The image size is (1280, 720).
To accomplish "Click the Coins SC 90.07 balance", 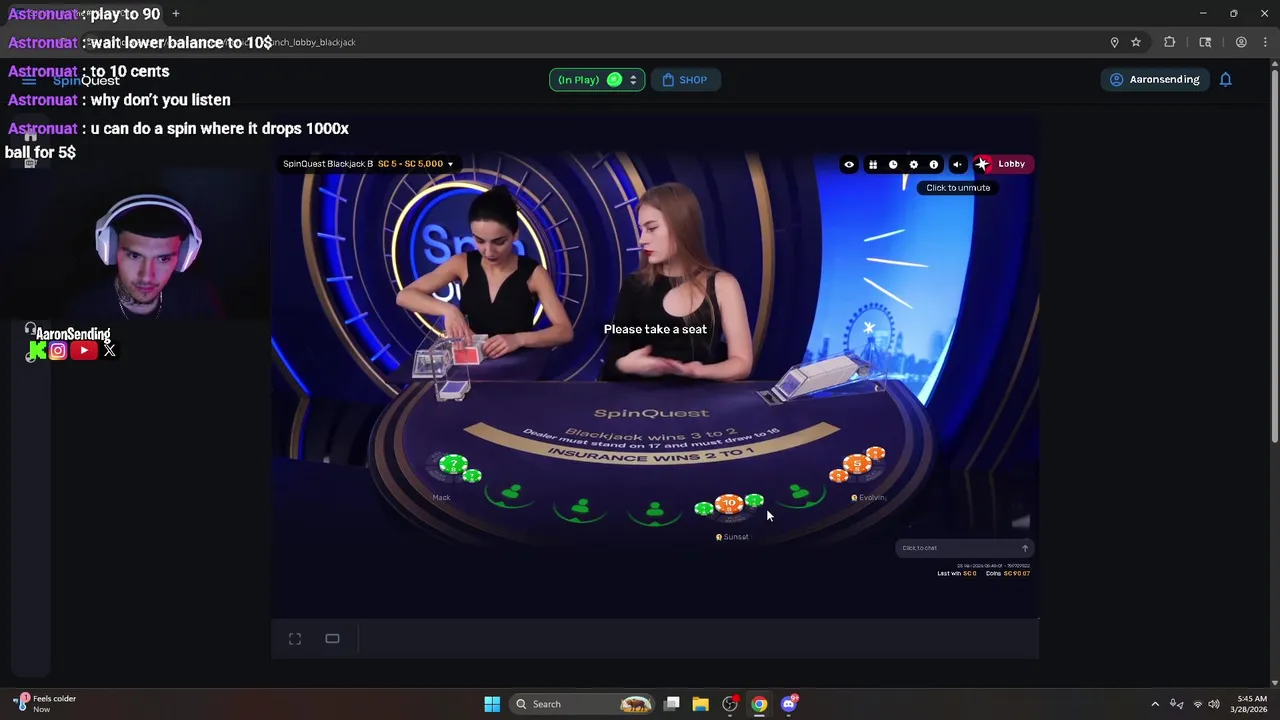I will pos(1008,573).
